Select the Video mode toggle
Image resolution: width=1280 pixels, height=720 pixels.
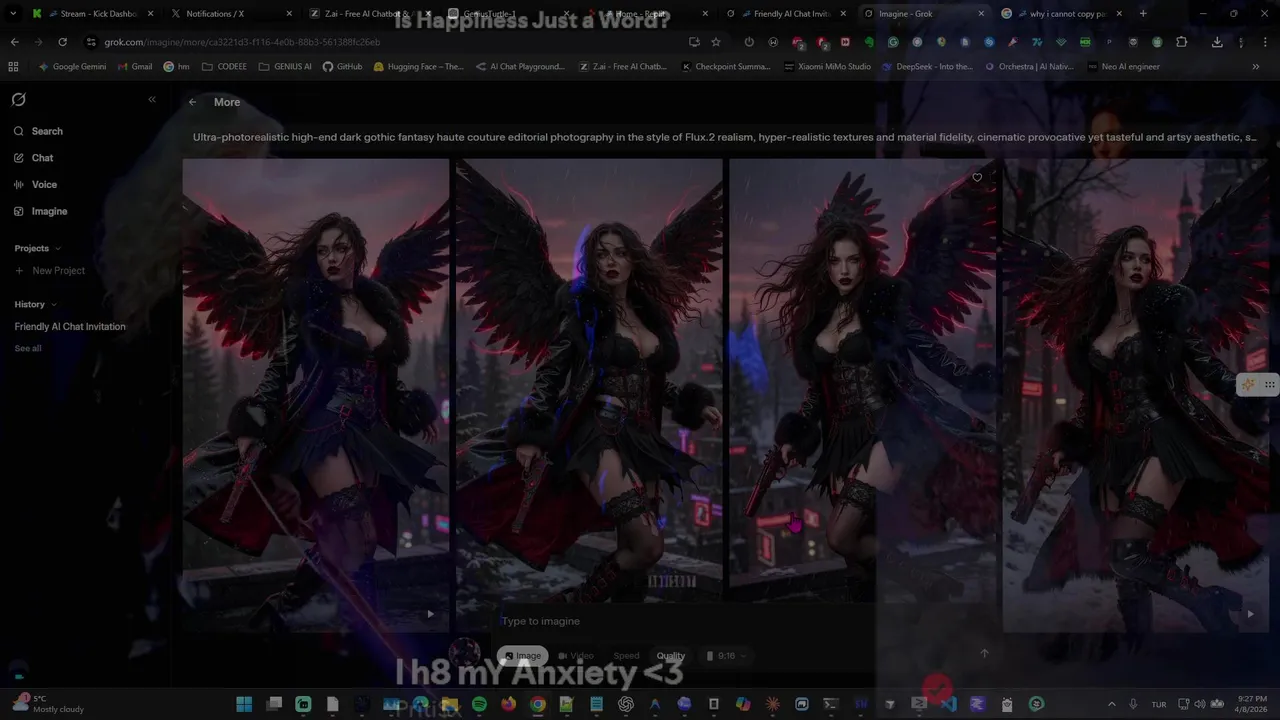(576, 656)
